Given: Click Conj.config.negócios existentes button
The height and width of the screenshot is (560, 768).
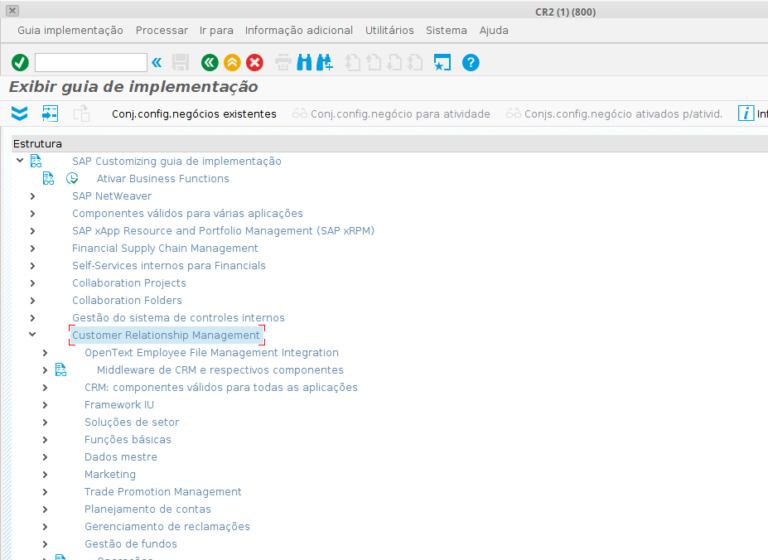Looking at the screenshot, I should point(193,114).
